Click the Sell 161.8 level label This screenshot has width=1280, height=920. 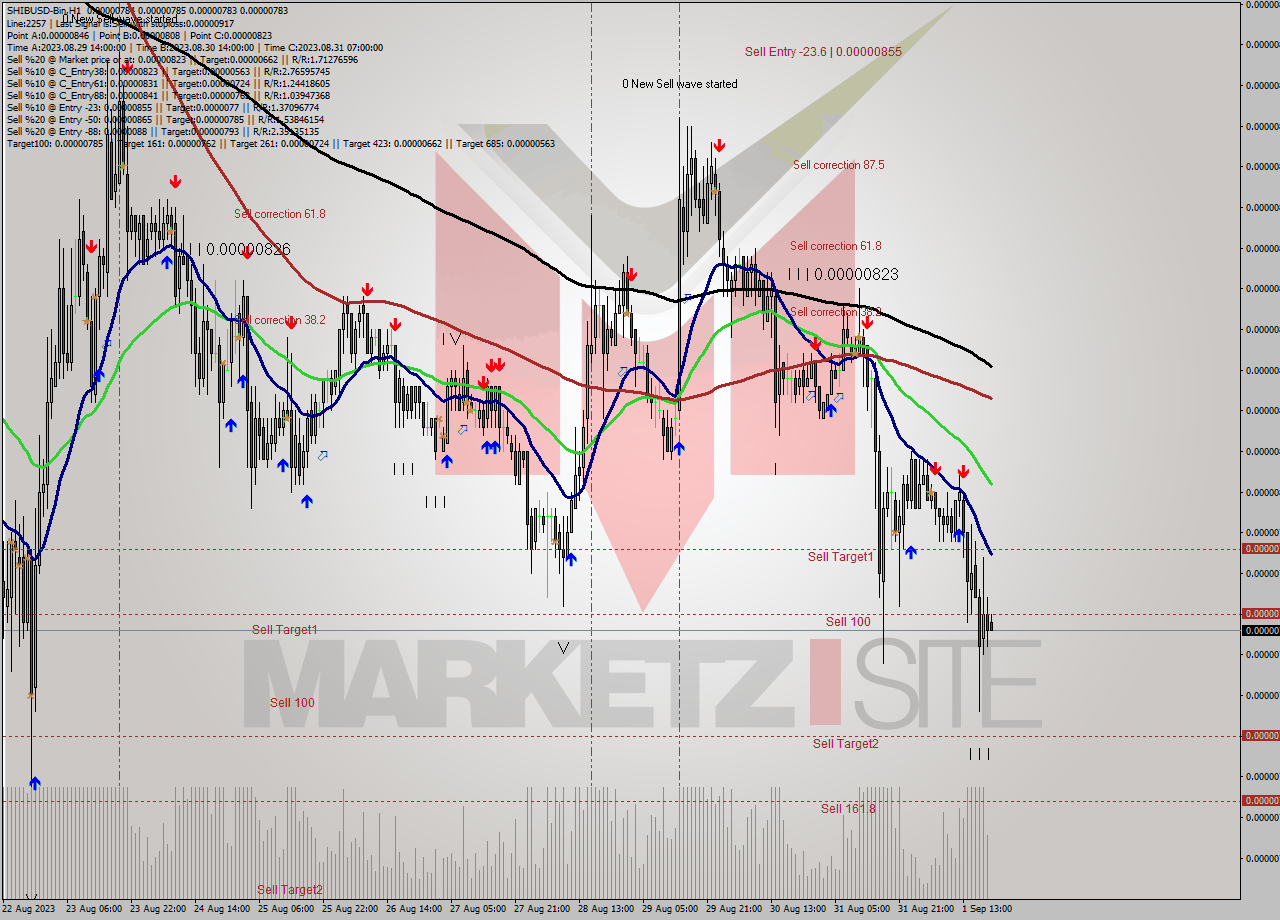coord(848,808)
